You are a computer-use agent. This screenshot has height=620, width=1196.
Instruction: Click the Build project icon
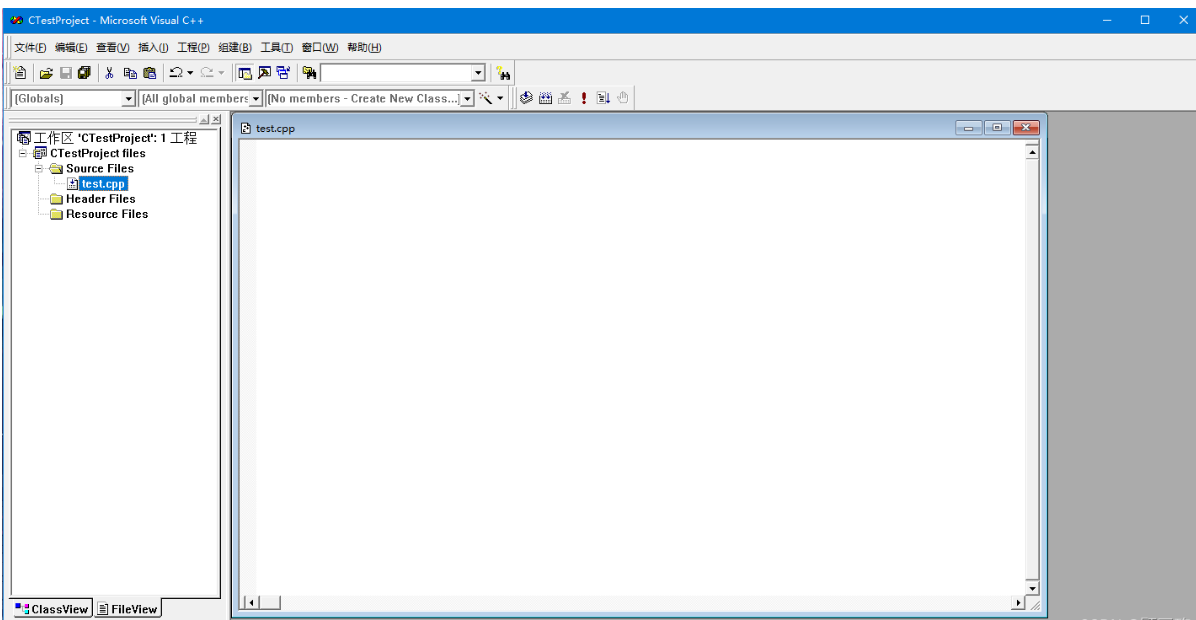545,98
